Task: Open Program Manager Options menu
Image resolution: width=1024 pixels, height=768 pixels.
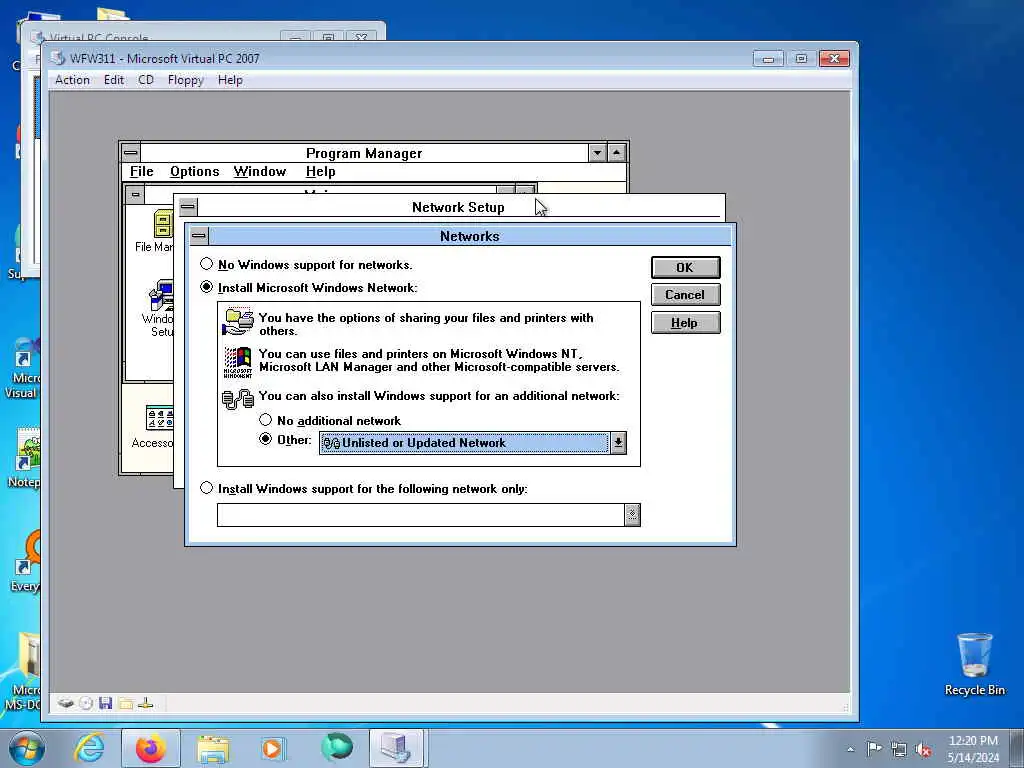Action: (x=195, y=171)
